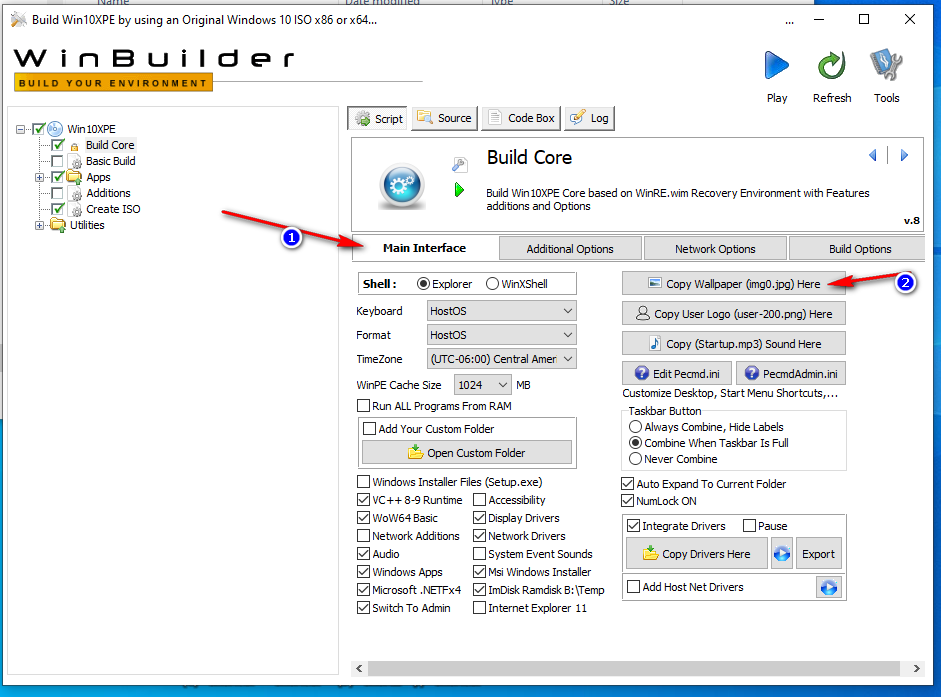Click horizontal scrollbar left arrow
Viewport: 941px width, 697px height.
click(359, 668)
